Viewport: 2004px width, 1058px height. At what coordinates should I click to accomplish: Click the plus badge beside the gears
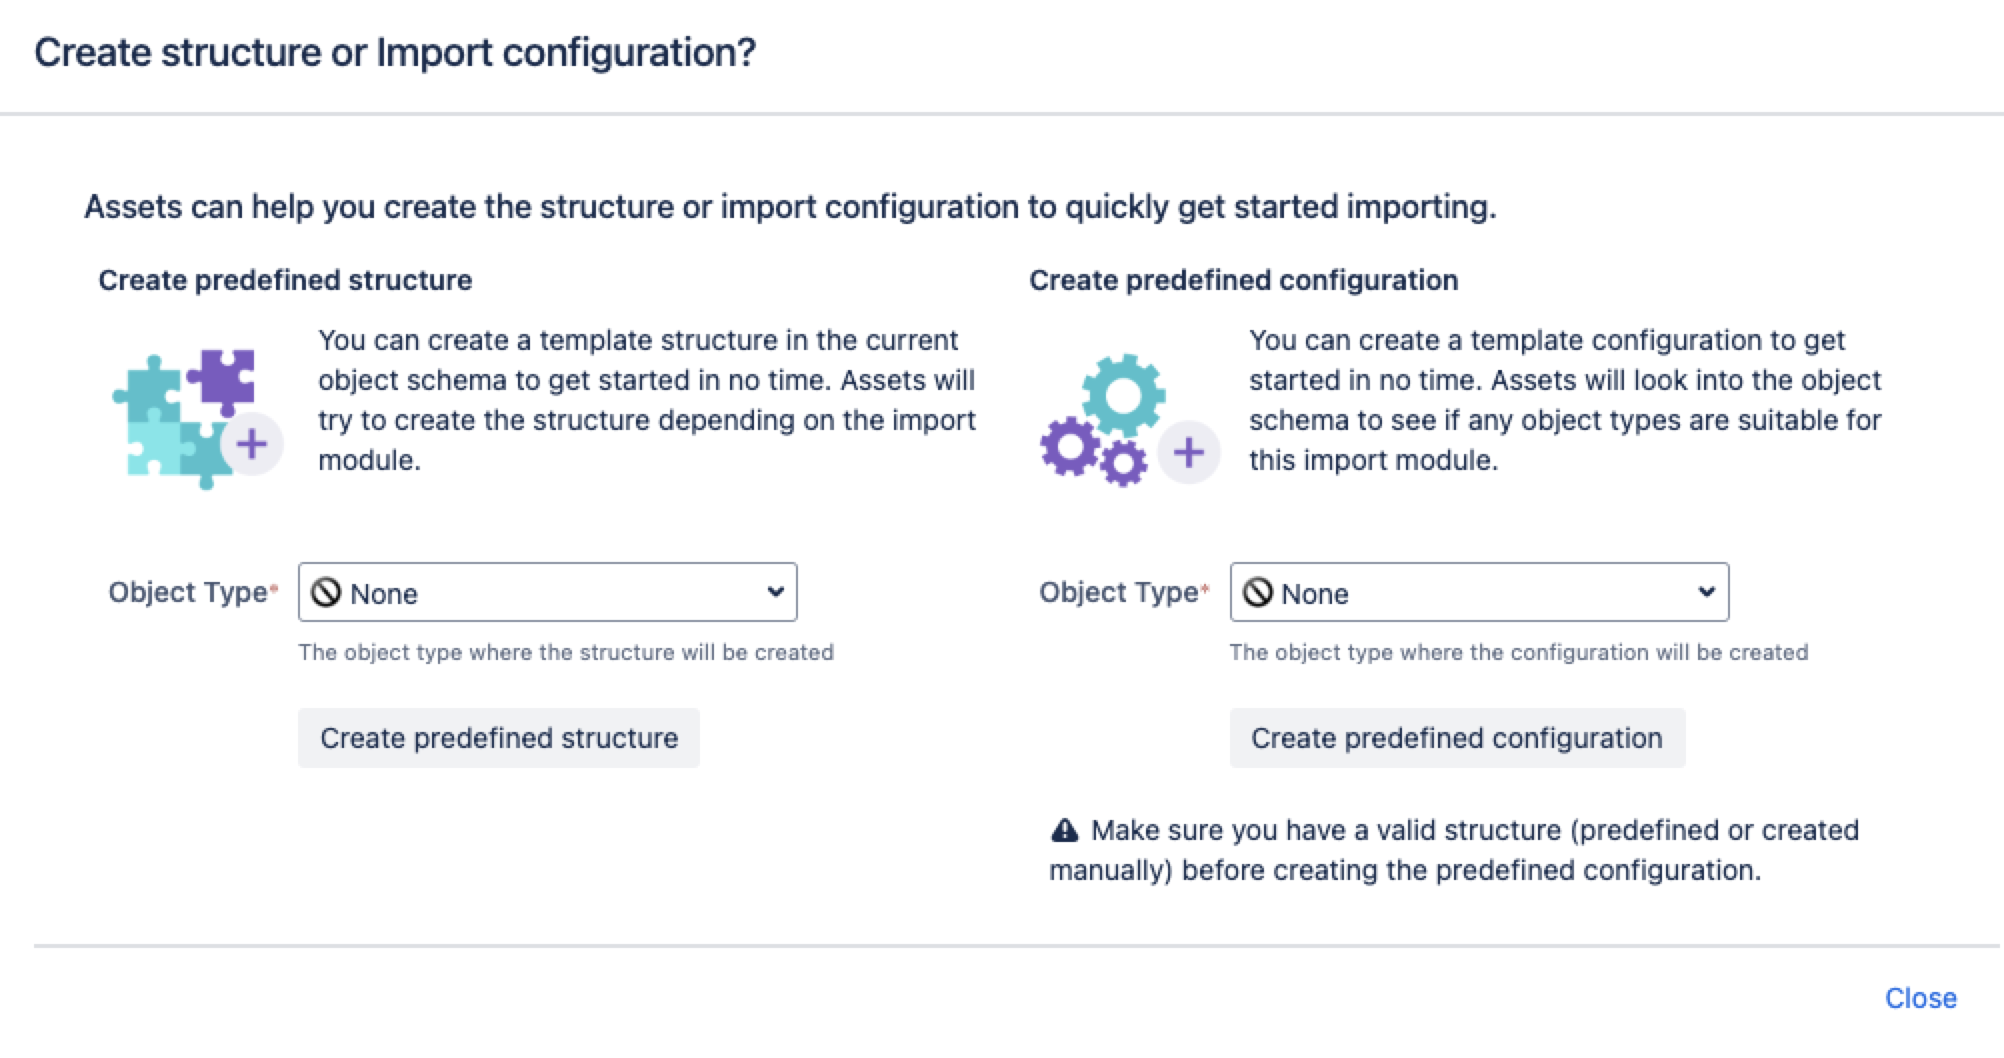(1188, 452)
